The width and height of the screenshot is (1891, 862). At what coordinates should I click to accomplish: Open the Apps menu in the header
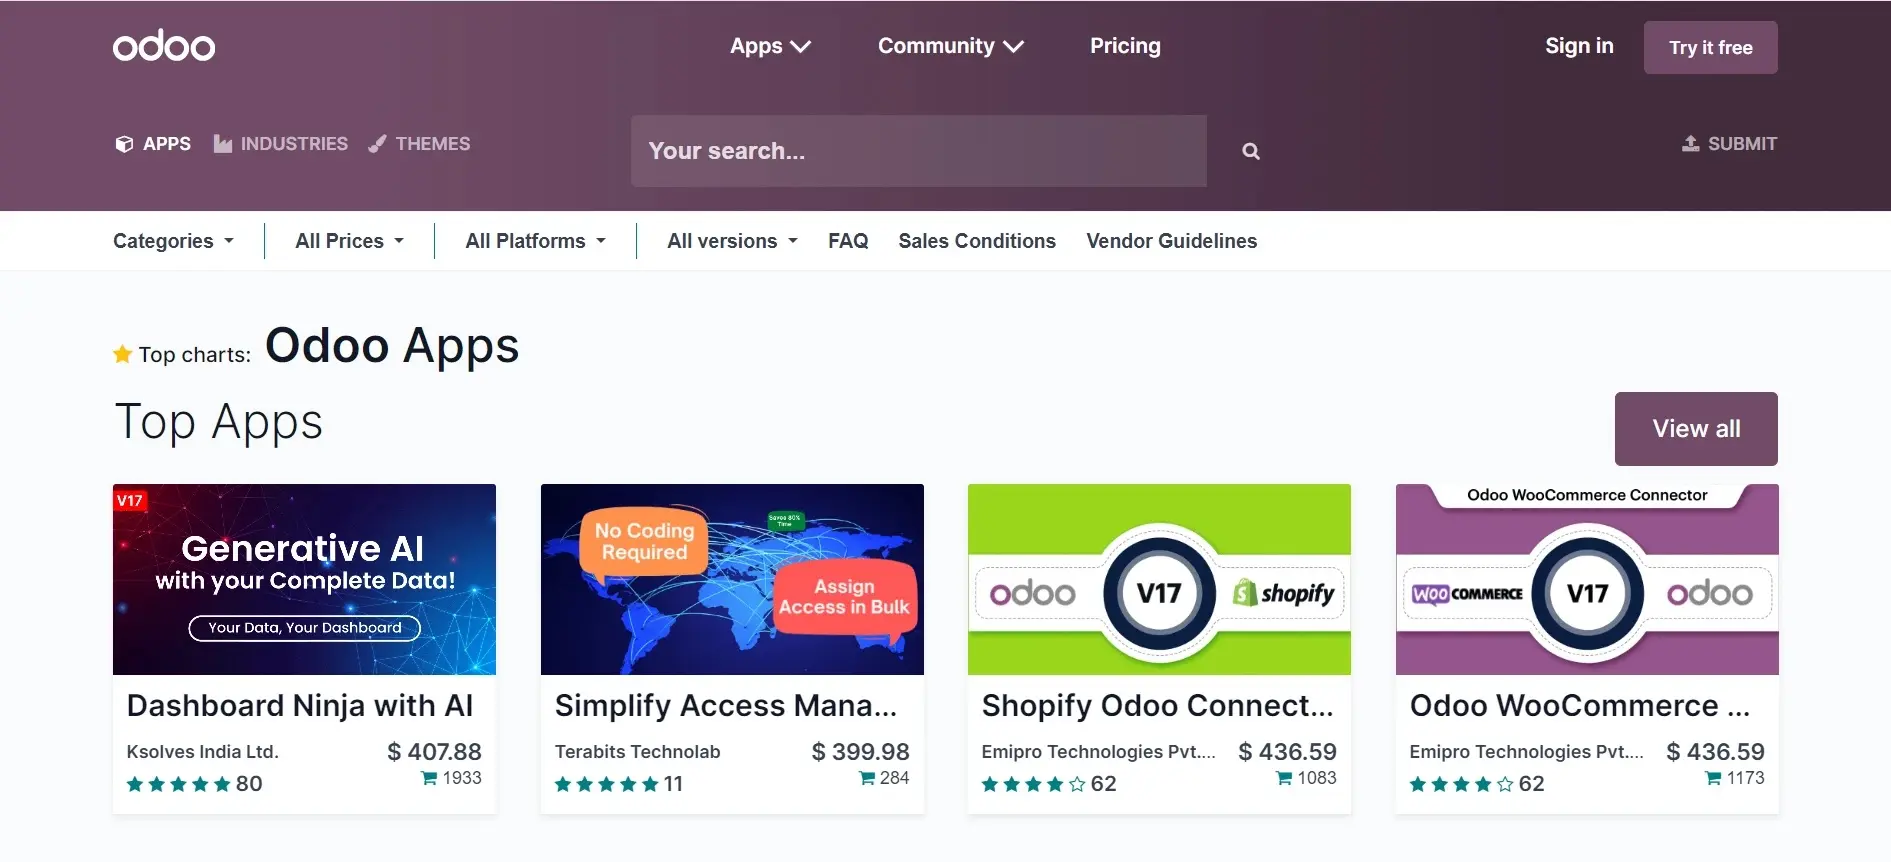point(769,45)
